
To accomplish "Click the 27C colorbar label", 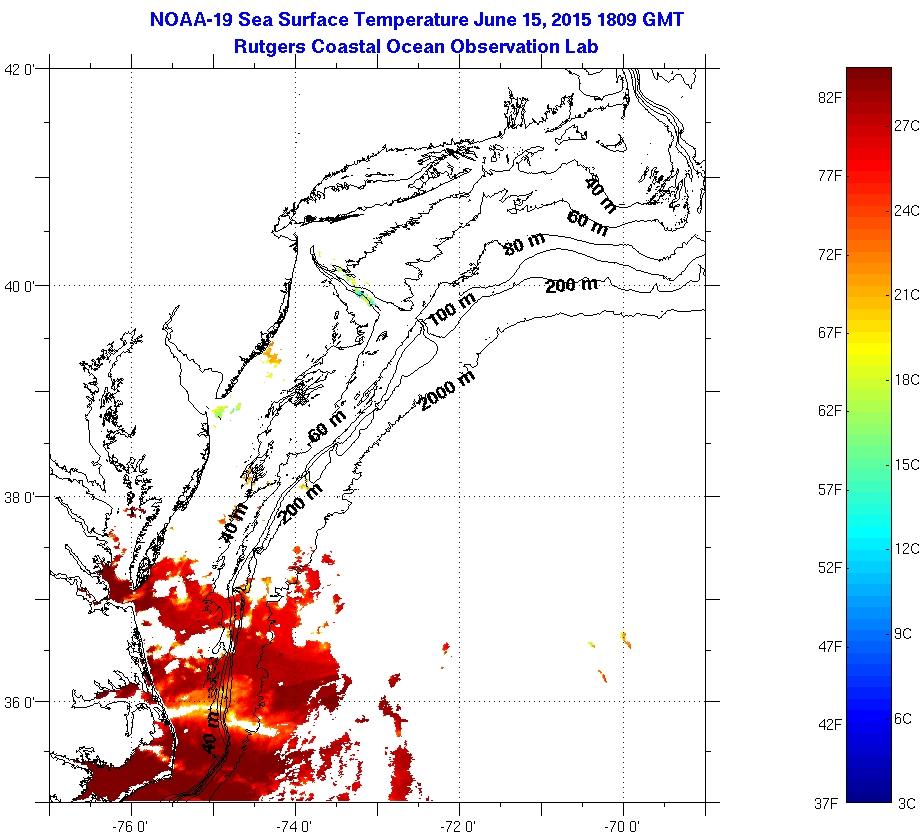I will click(907, 126).
